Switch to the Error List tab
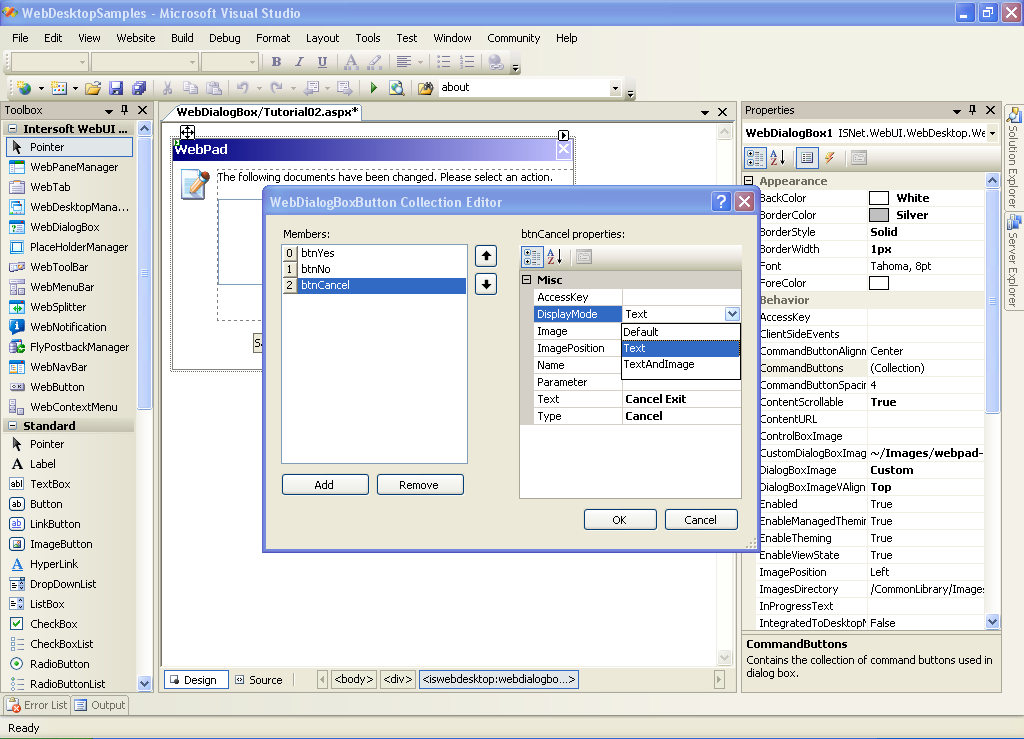This screenshot has height=739, width=1024. 37,705
